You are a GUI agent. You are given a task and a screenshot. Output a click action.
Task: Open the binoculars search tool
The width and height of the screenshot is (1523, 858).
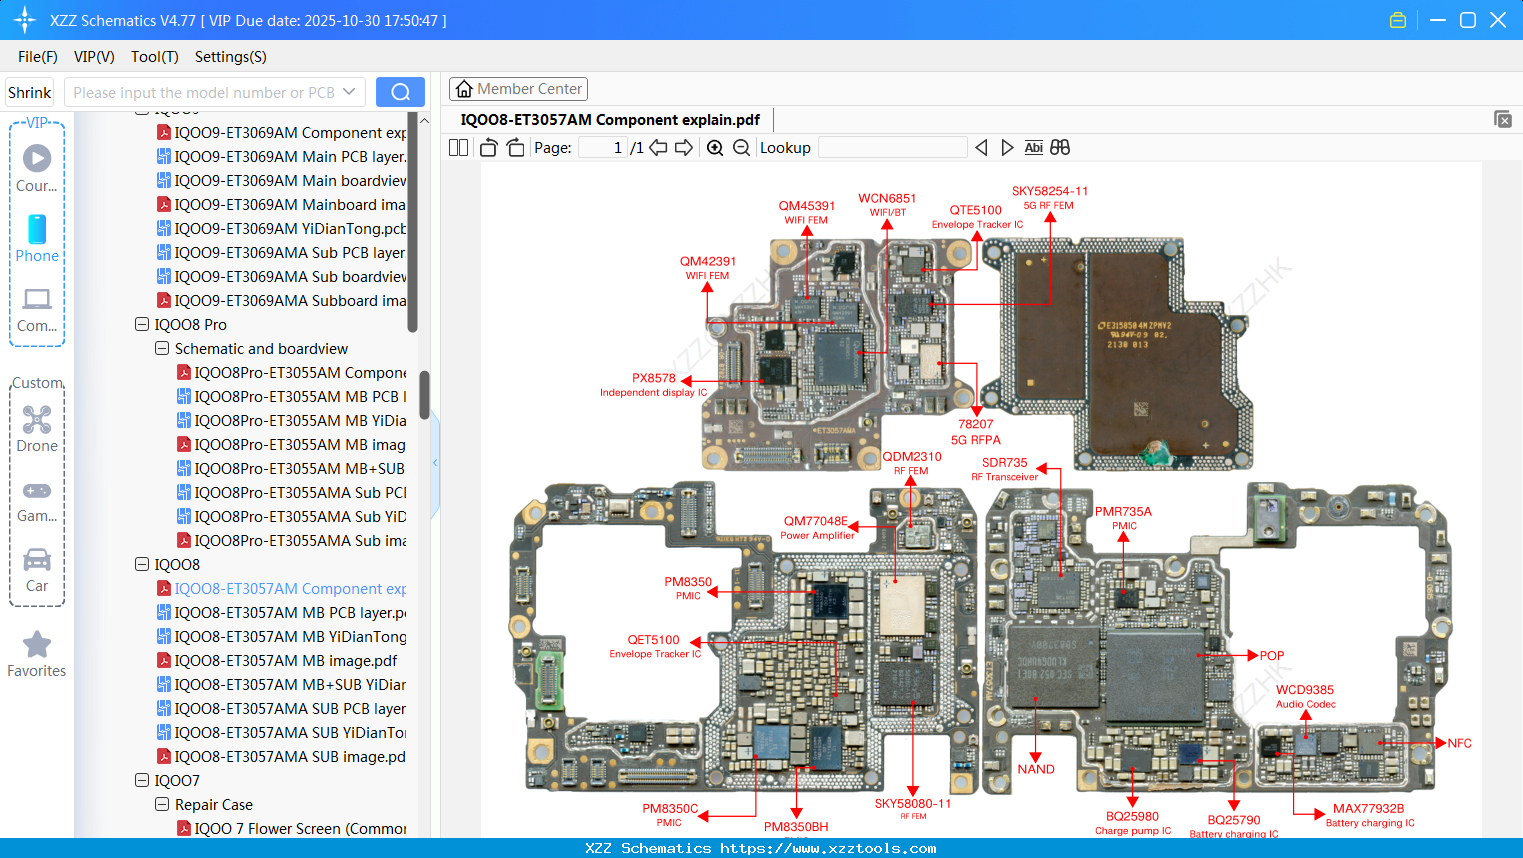pyautogui.click(x=1060, y=147)
